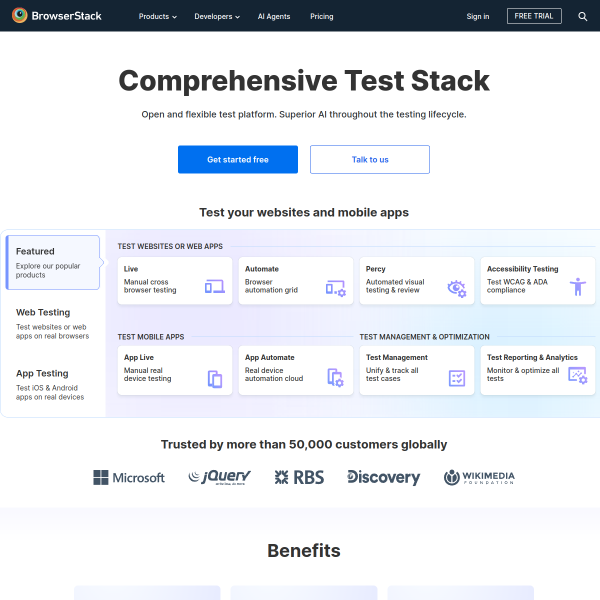Open the Percy product card title
Viewport: 600px width, 600px height.
[x=375, y=269]
